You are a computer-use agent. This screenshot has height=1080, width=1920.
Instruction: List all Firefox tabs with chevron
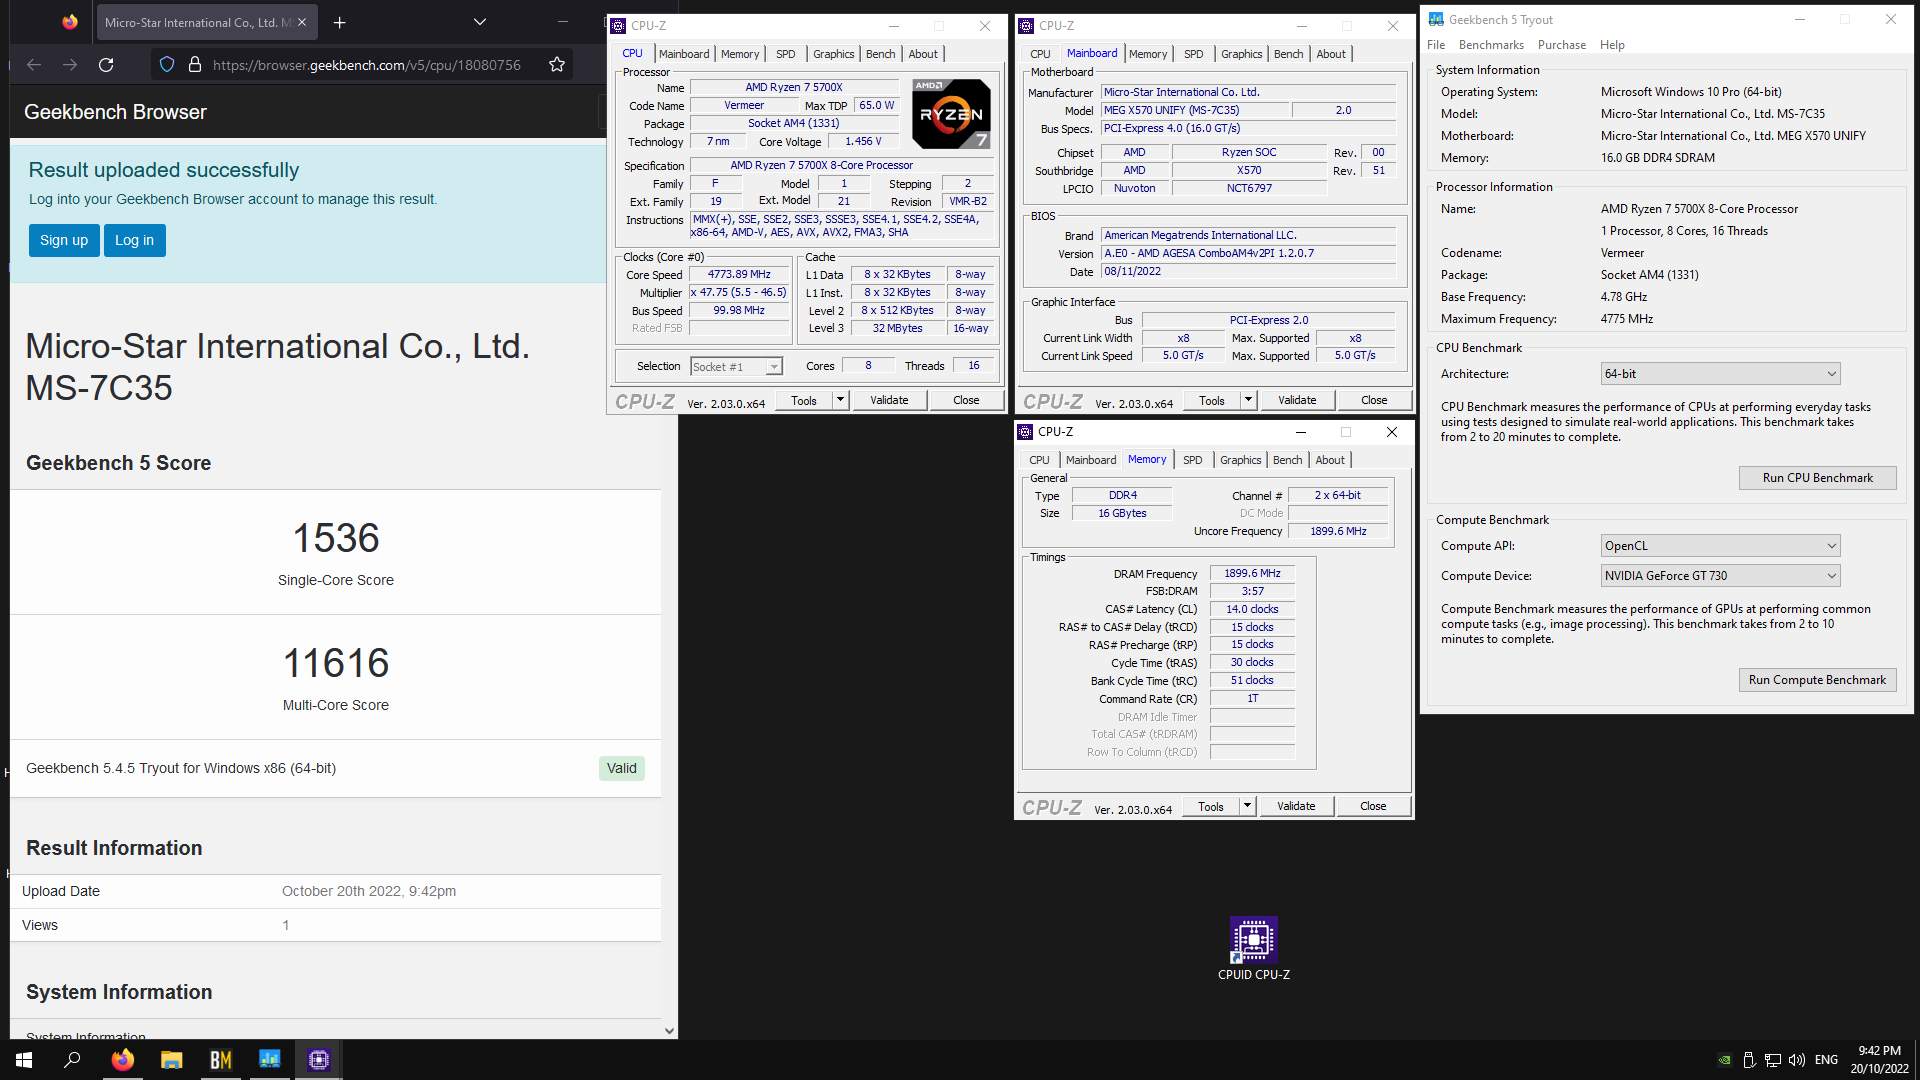[480, 22]
